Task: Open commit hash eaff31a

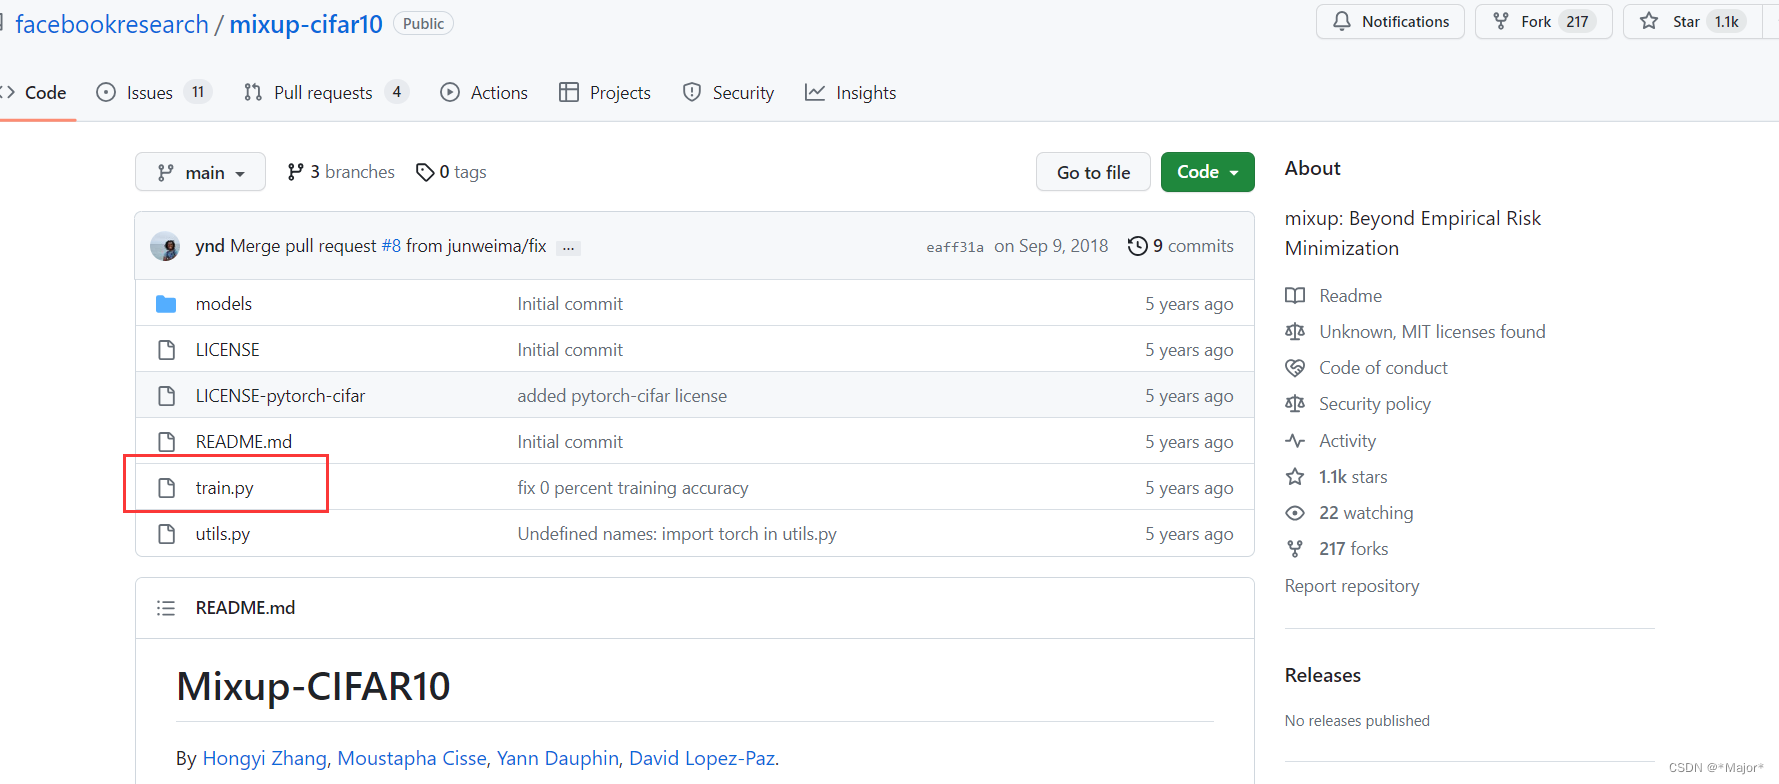Action: pos(955,247)
